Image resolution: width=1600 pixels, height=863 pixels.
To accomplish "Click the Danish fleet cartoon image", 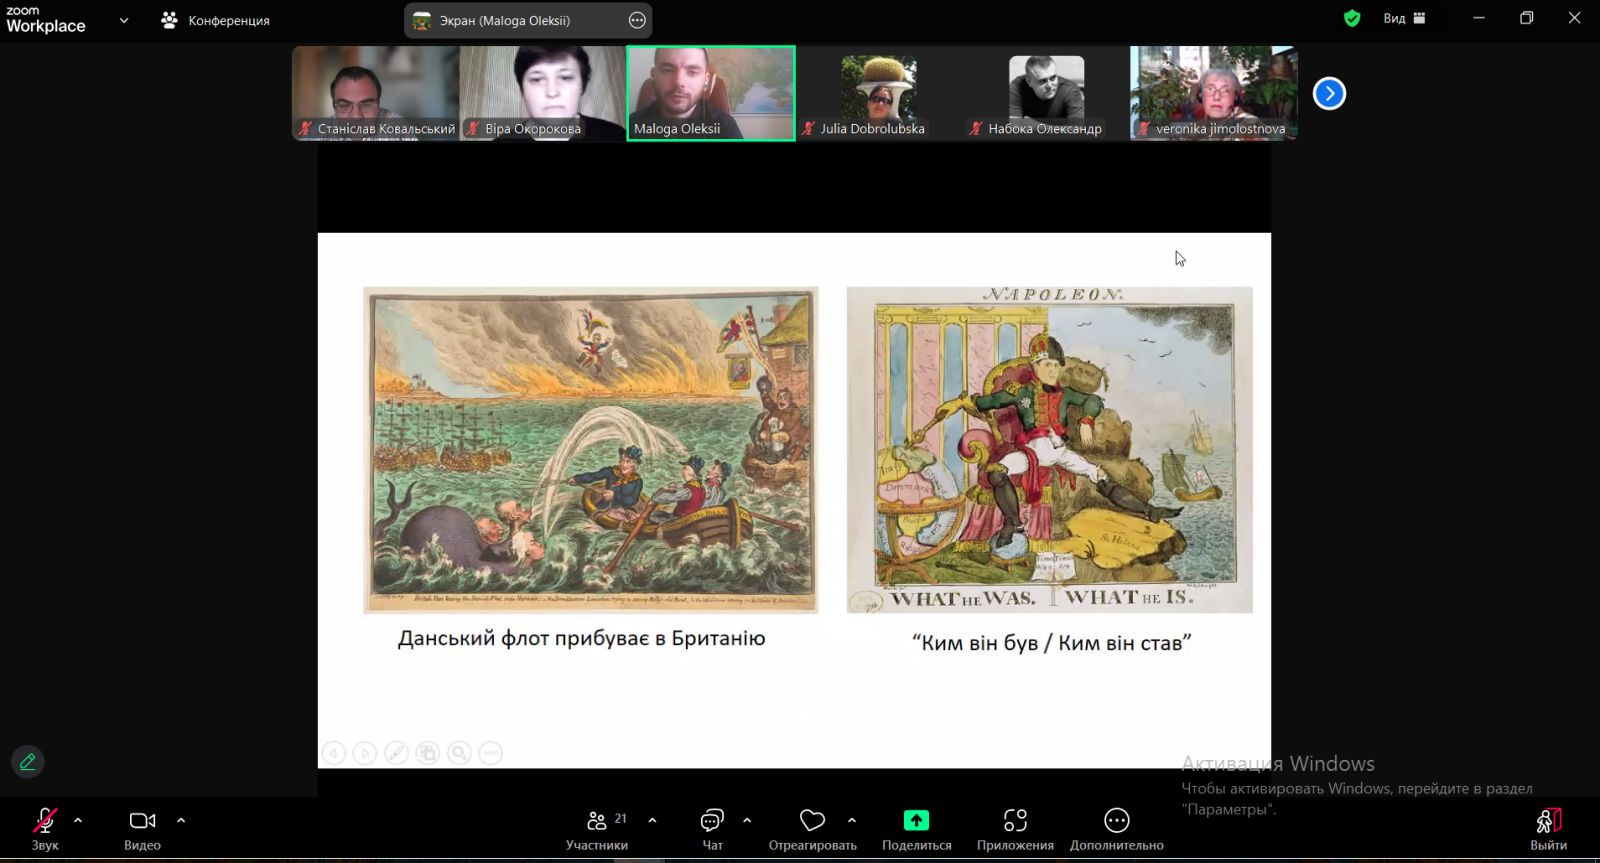I will (590, 450).
